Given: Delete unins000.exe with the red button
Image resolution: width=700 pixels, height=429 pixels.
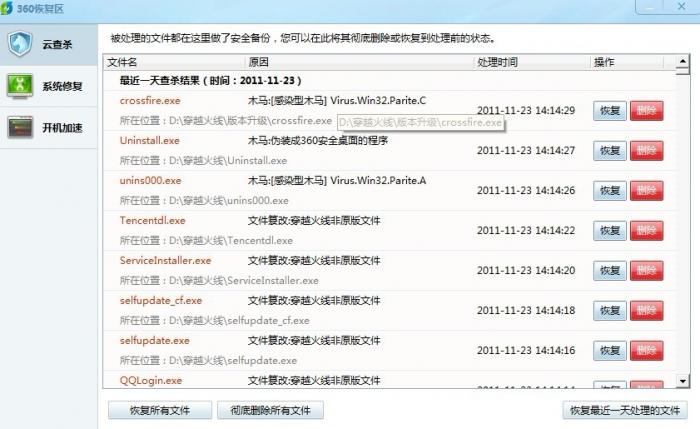Looking at the screenshot, I should (646, 191).
